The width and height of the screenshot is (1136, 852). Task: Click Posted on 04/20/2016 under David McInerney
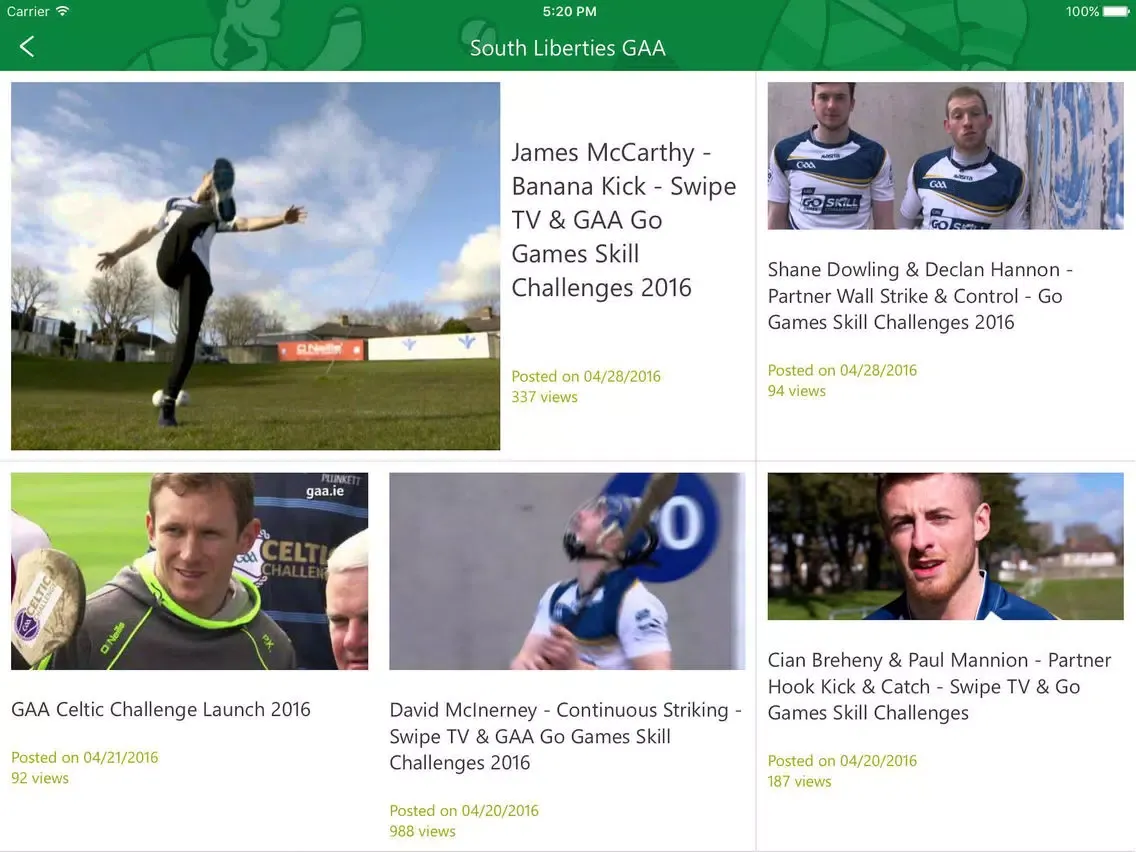click(464, 811)
